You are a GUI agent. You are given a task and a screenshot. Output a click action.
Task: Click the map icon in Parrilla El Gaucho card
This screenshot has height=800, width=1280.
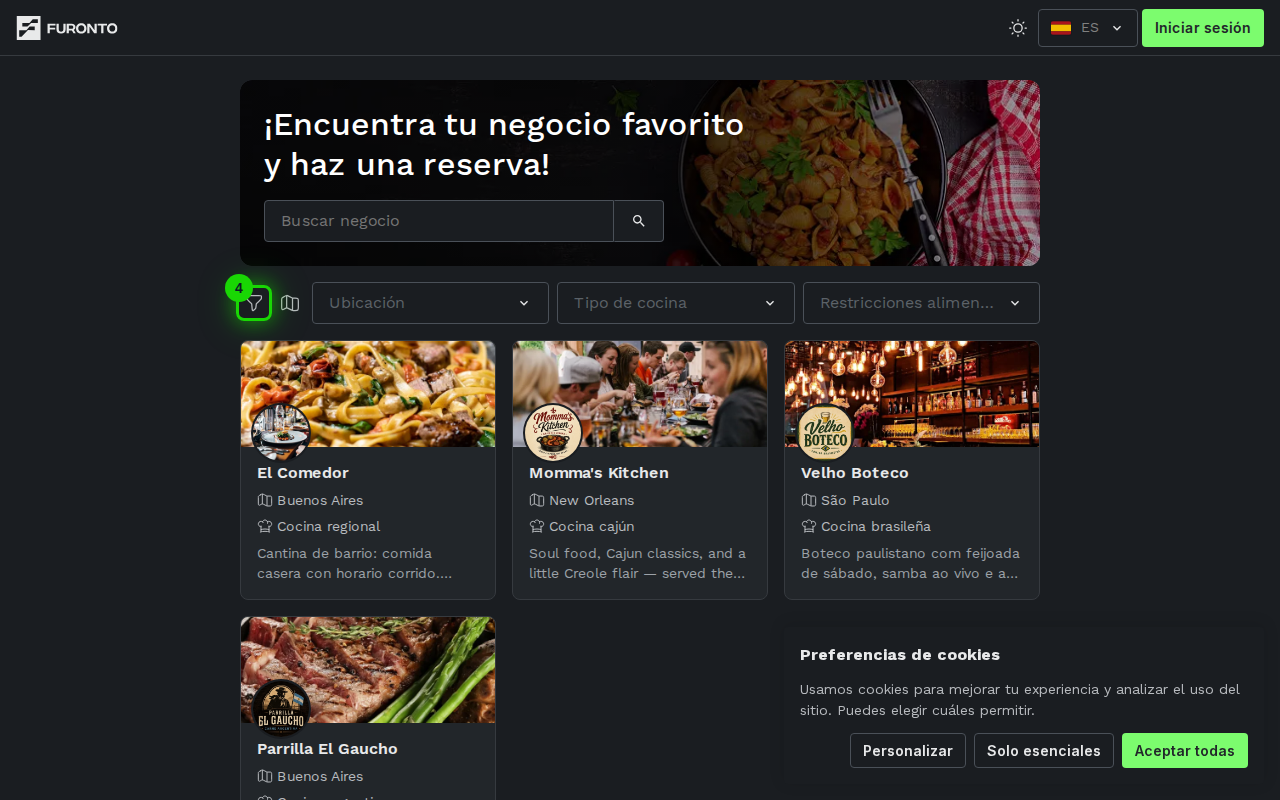click(265, 776)
